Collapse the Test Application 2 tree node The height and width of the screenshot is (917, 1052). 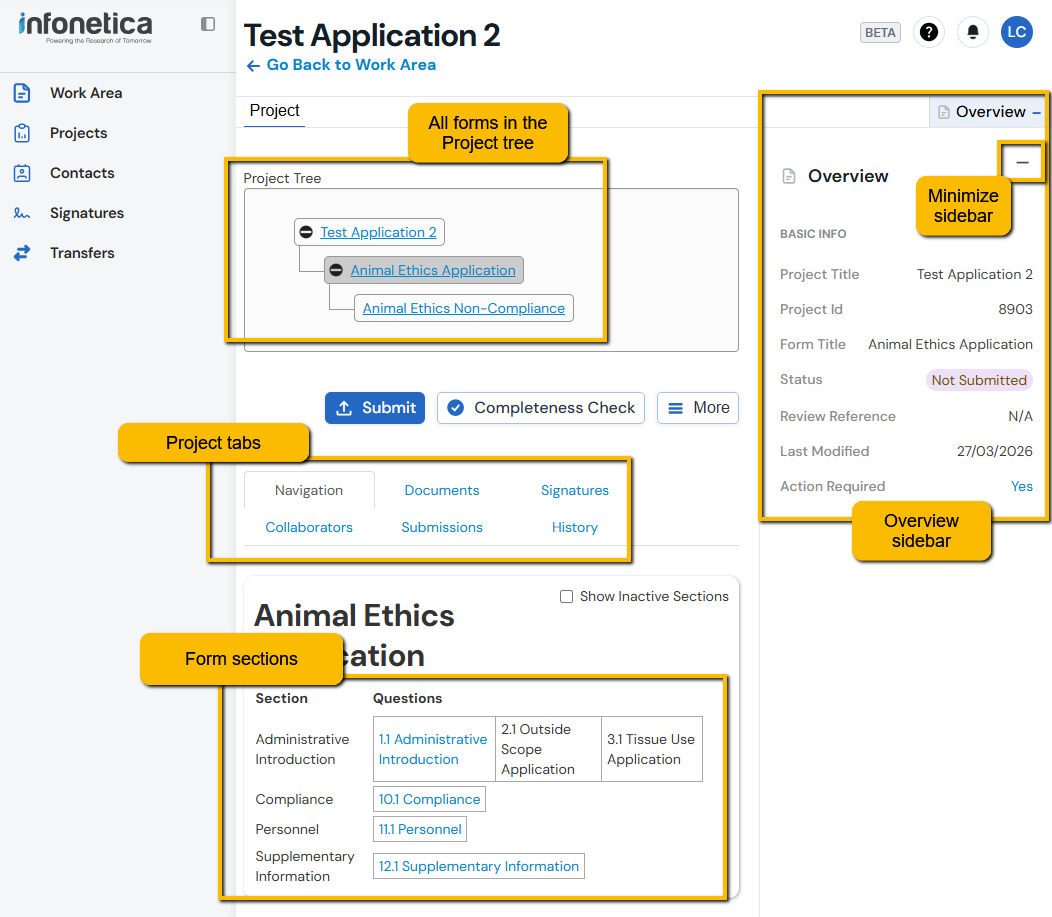(x=306, y=232)
